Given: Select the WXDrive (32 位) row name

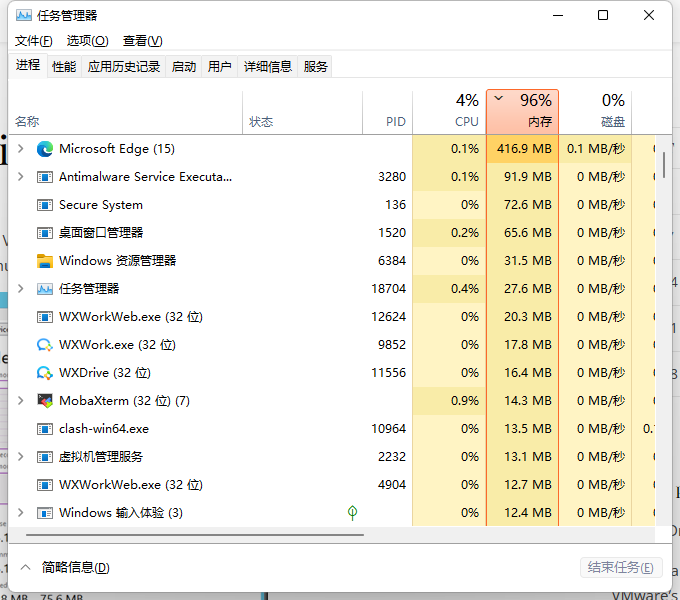Looking at the screenshot, I should pyautogui.click(x=105, y=373).
